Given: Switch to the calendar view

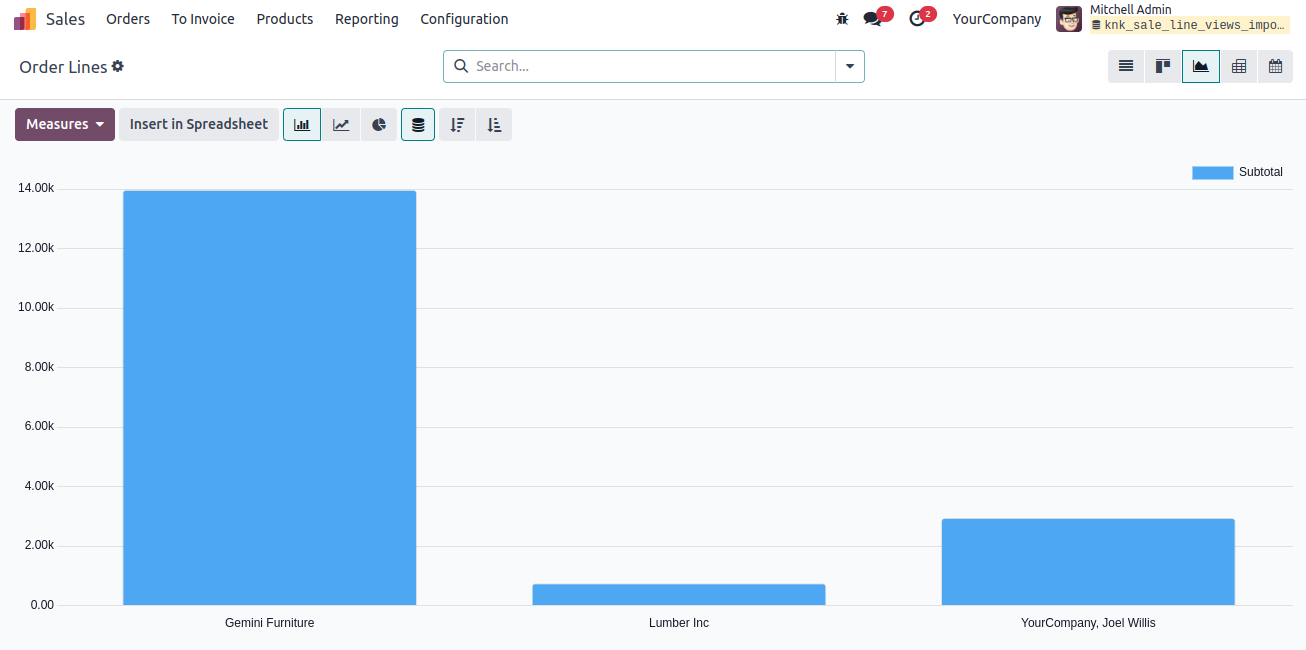Looking at the screenshot, I should click(x=1275, y=66).
